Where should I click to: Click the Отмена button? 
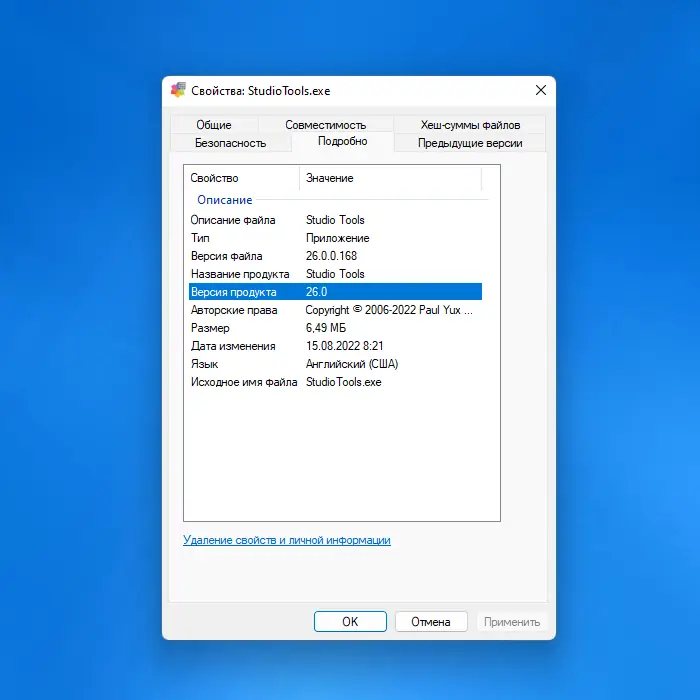(431, 621)
